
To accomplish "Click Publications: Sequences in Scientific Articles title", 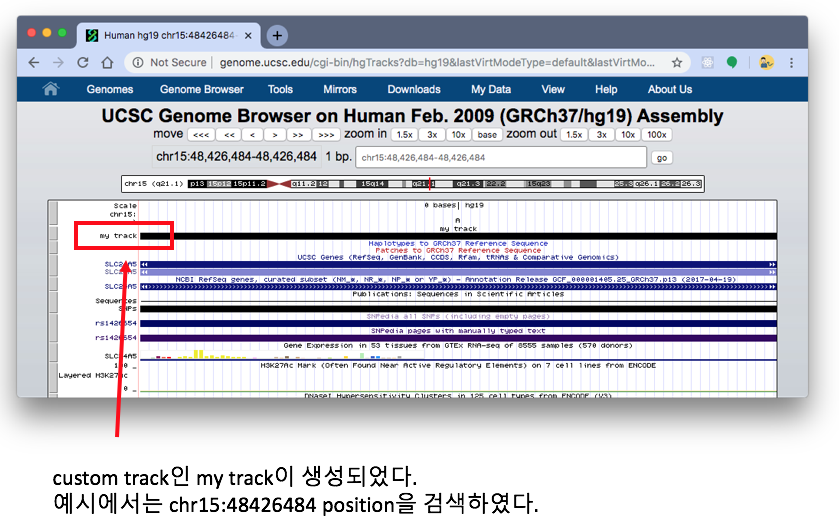I will [x=458, y=294].
